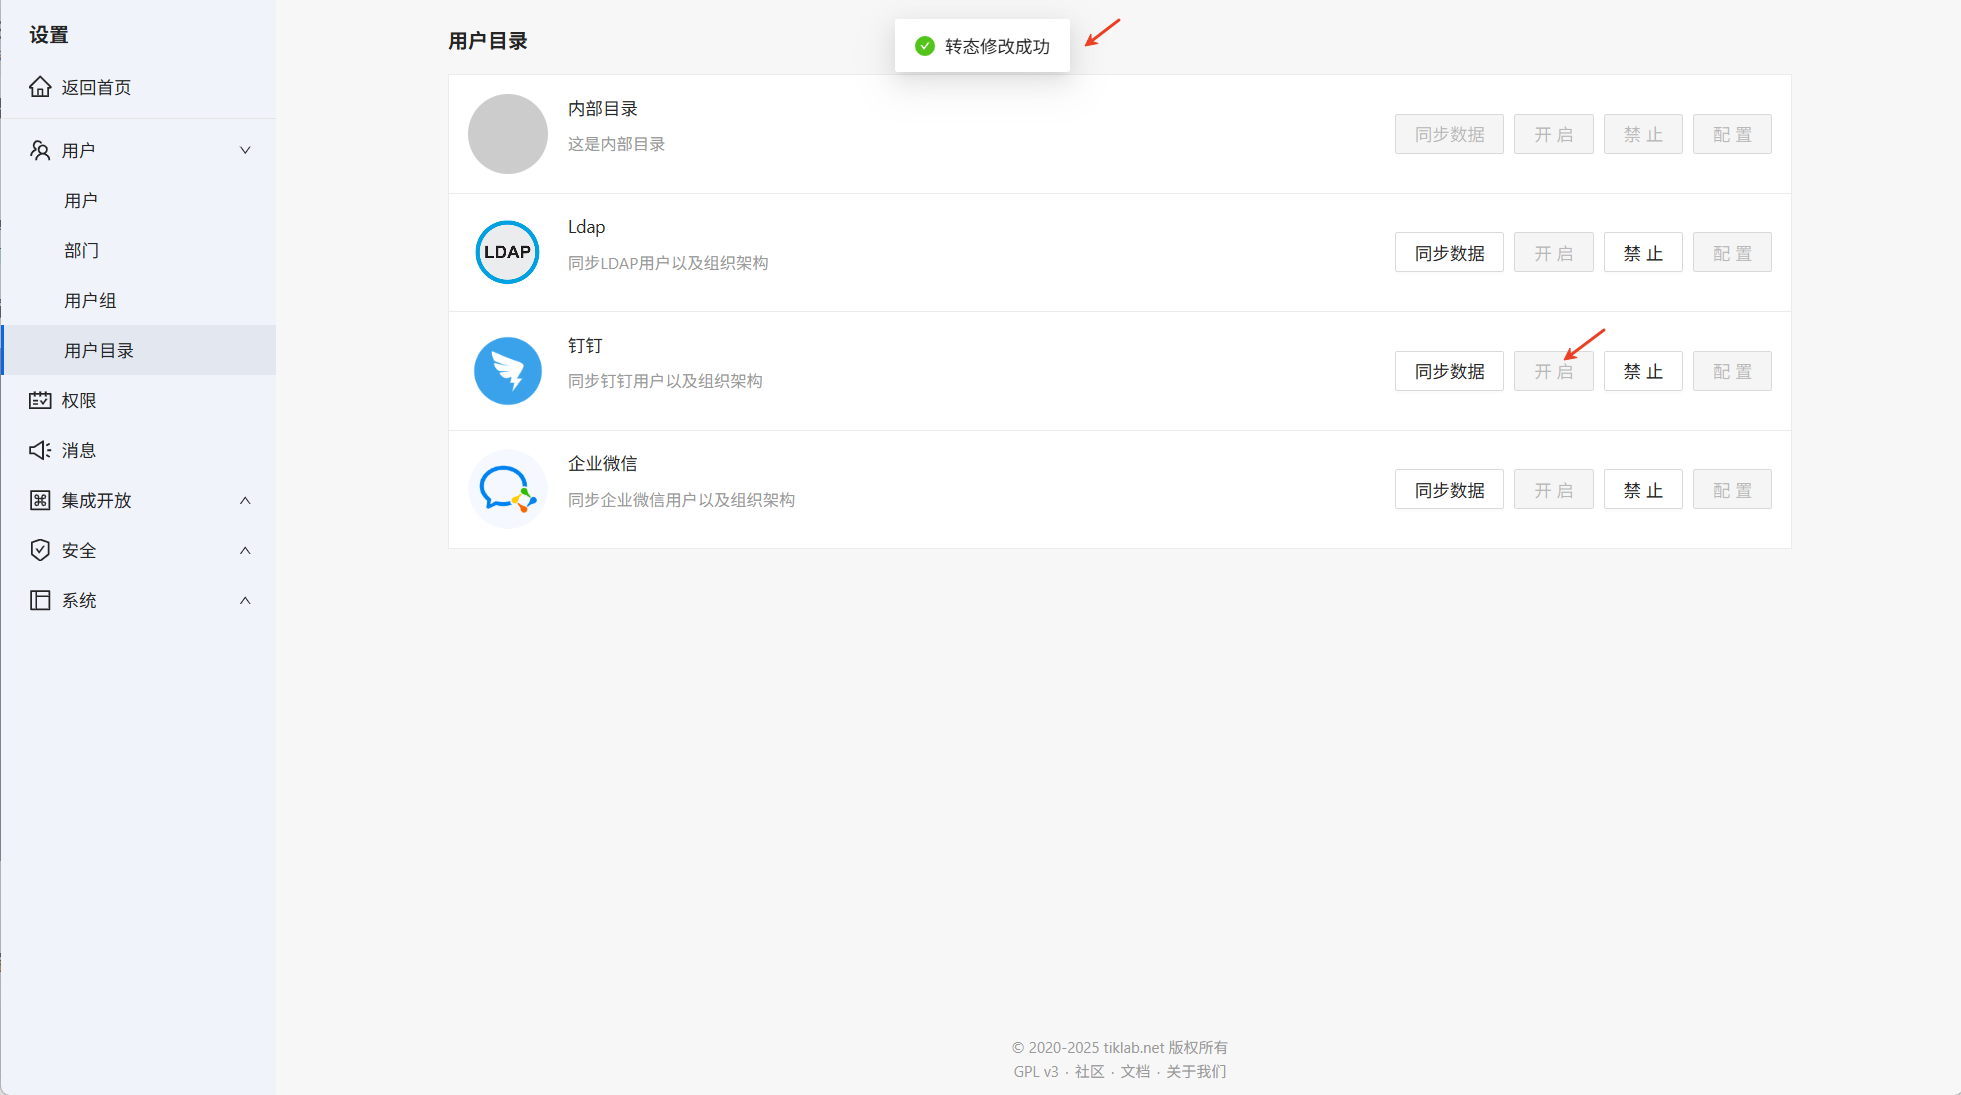
Task: Disable 企业微信 directory with 禁止
Action: 1642,490
